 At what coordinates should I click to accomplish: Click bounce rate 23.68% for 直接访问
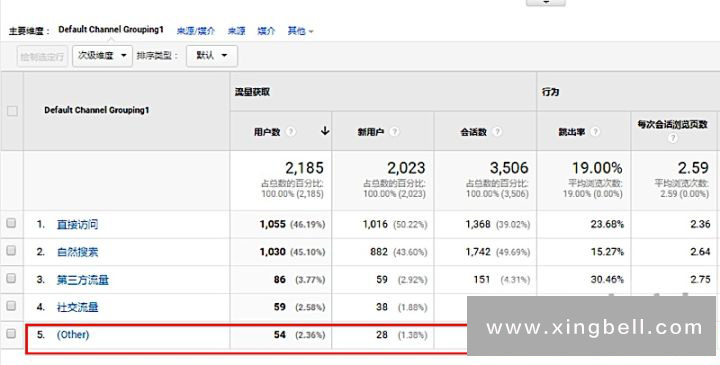tap(608, 224)
